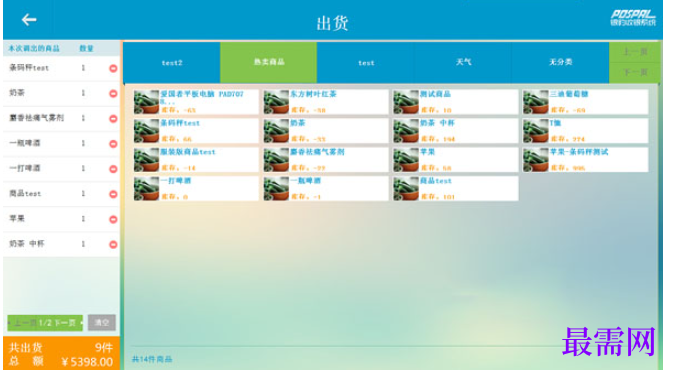Select 奶茶 row in the outgoing list
Viewport: 674px width, 373px height.
tap(61, 93)
